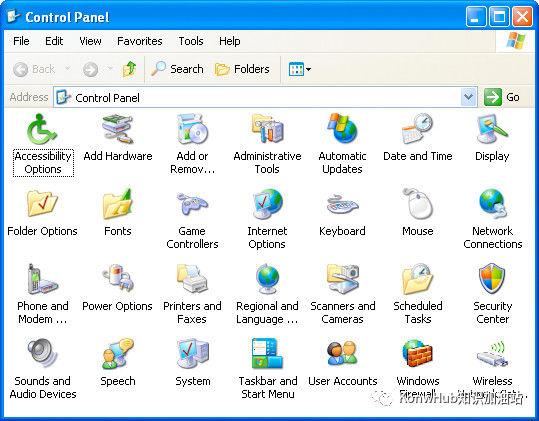The image size is (539, 421).
Task: Open User Accounts icon
Action: pos(342,354)
